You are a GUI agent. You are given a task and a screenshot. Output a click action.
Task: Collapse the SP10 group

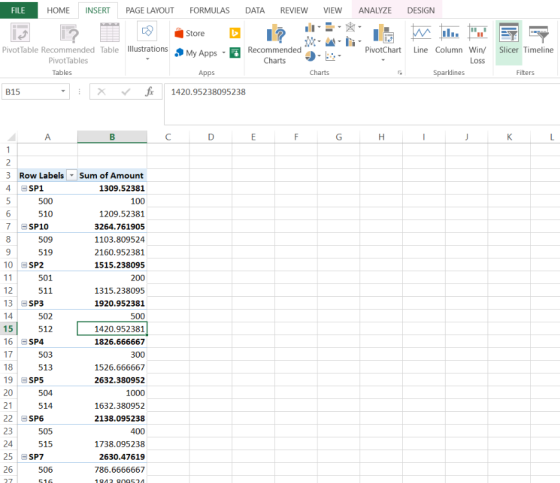[24, 226]
